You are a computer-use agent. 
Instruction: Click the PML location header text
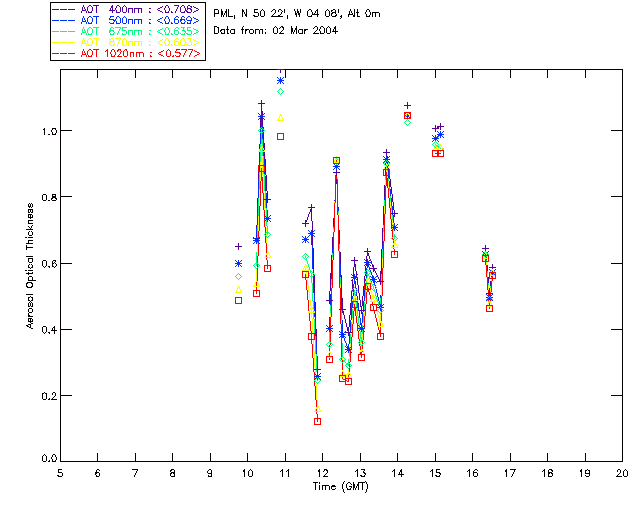pyautogui.click(x=297, y=14)
